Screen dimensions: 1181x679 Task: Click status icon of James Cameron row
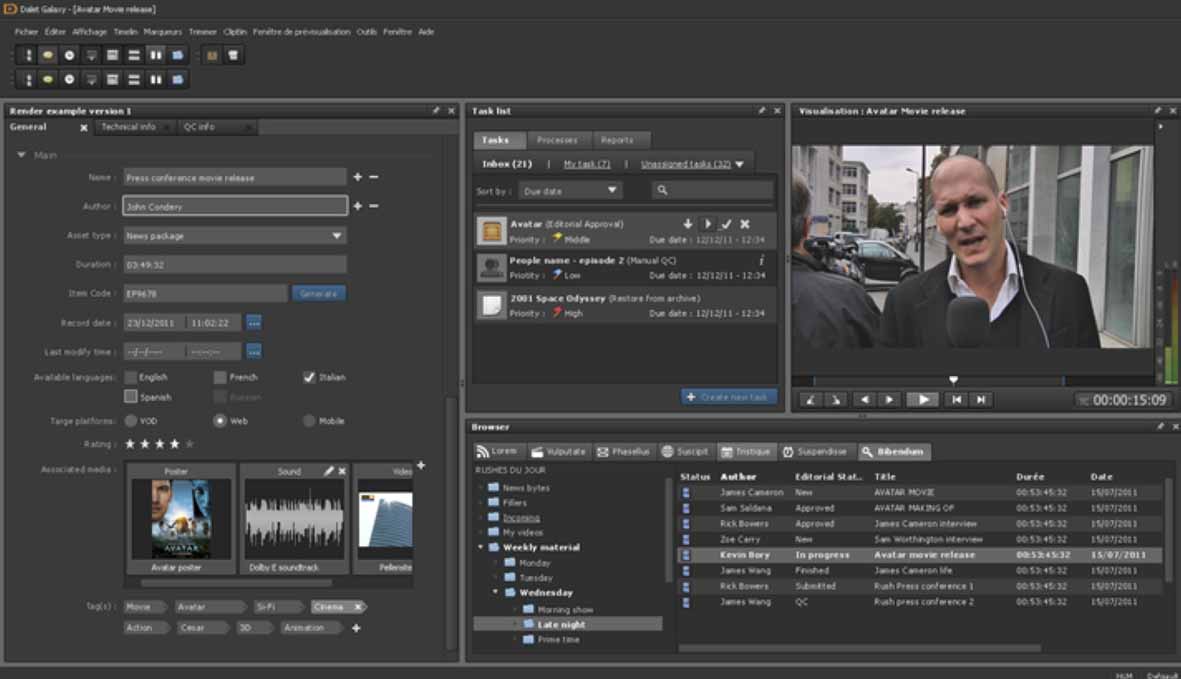pyautogui.click(x=685, y=492)
